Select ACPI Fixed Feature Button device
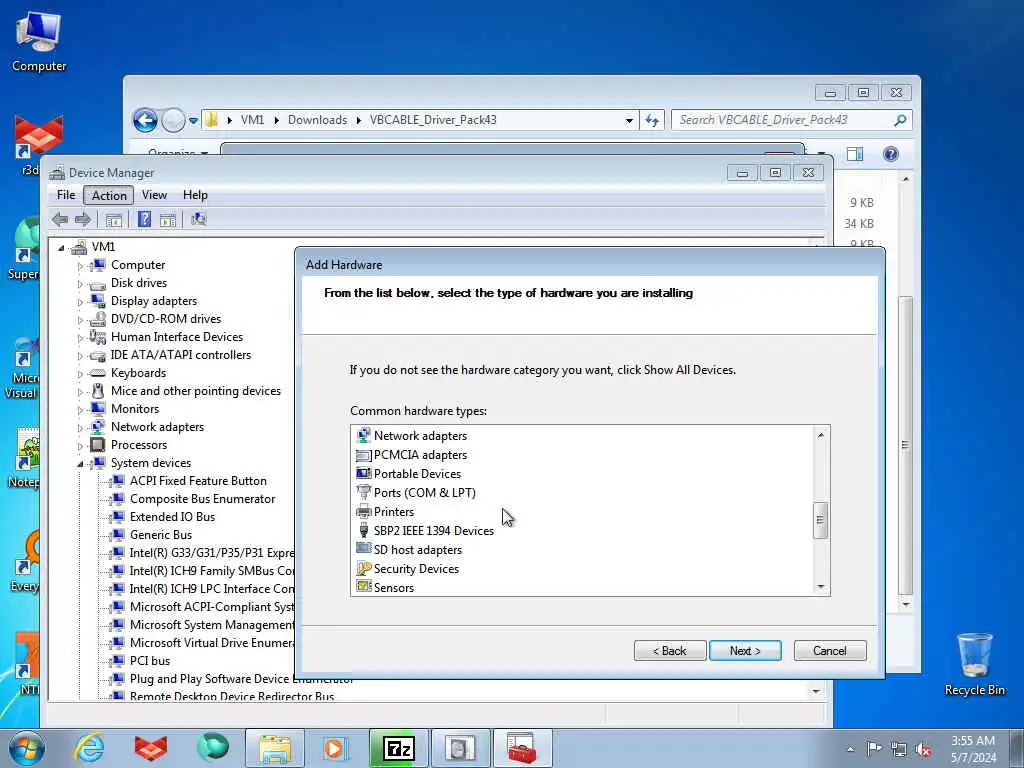Image resolution: width=1024 pixels, height=768 pixels. 198,481
